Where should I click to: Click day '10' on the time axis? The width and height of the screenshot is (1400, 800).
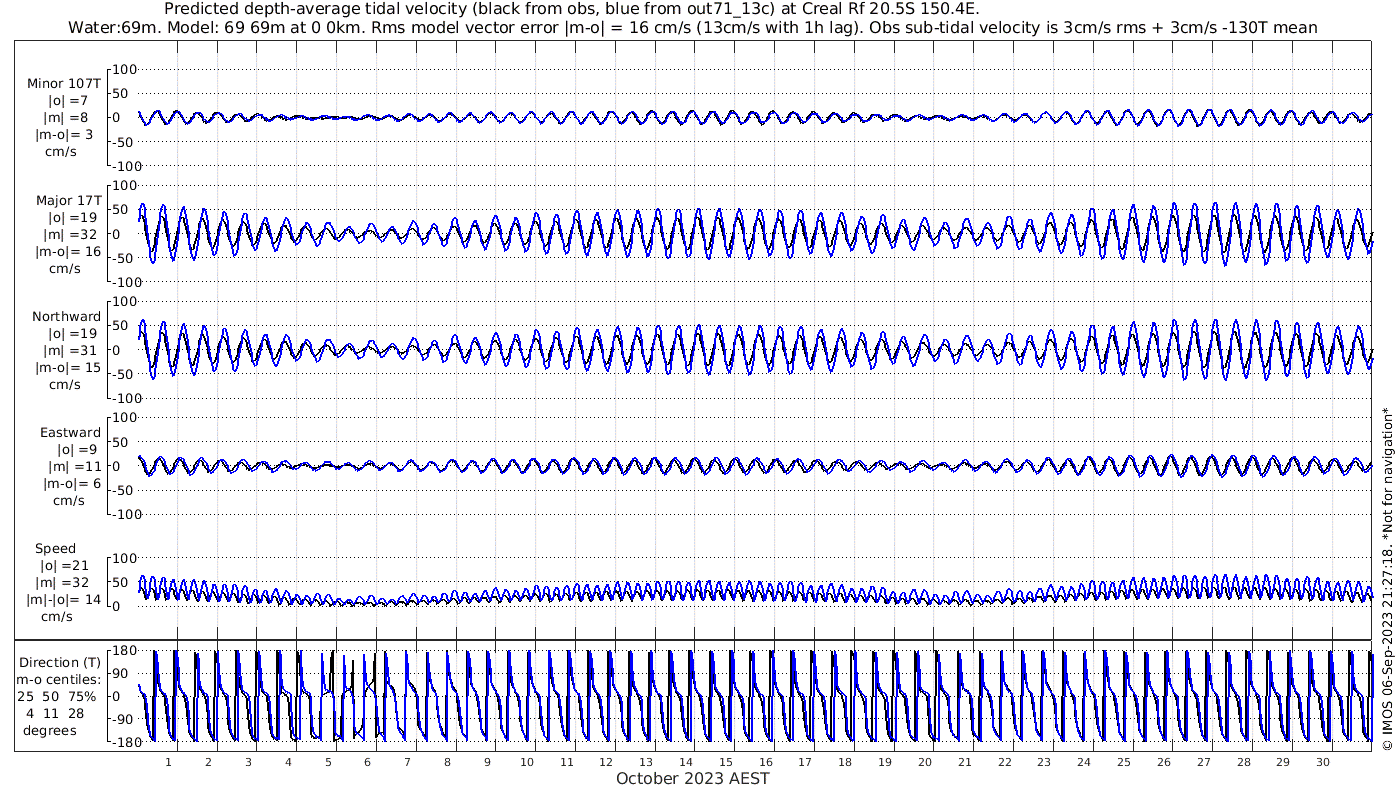pyautogui.click(x=527, y=762)
